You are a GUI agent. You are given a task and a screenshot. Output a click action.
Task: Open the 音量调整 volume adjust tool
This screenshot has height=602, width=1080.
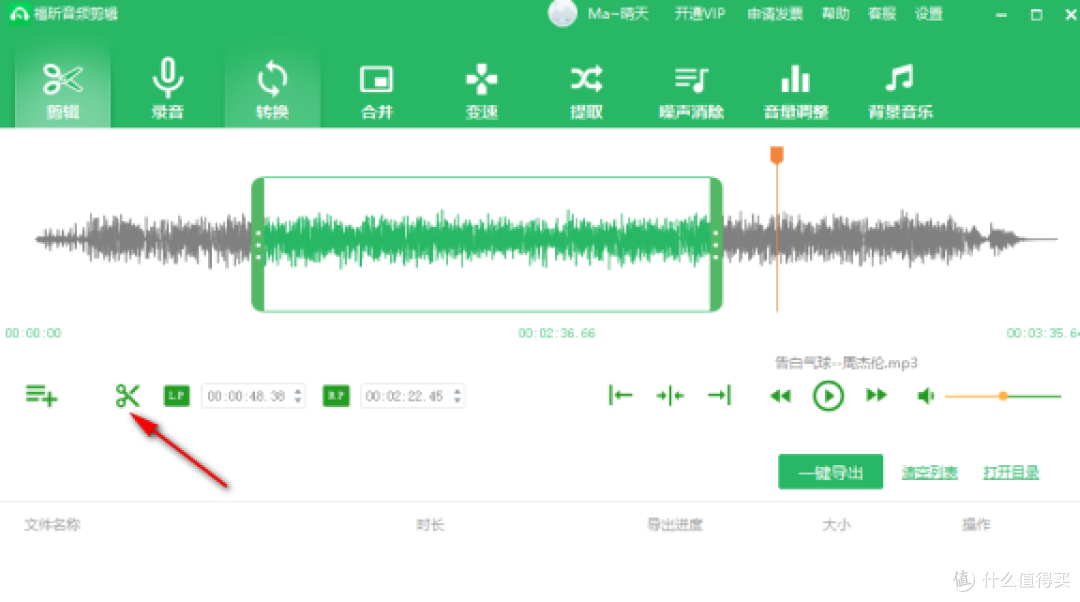point(796,90)
